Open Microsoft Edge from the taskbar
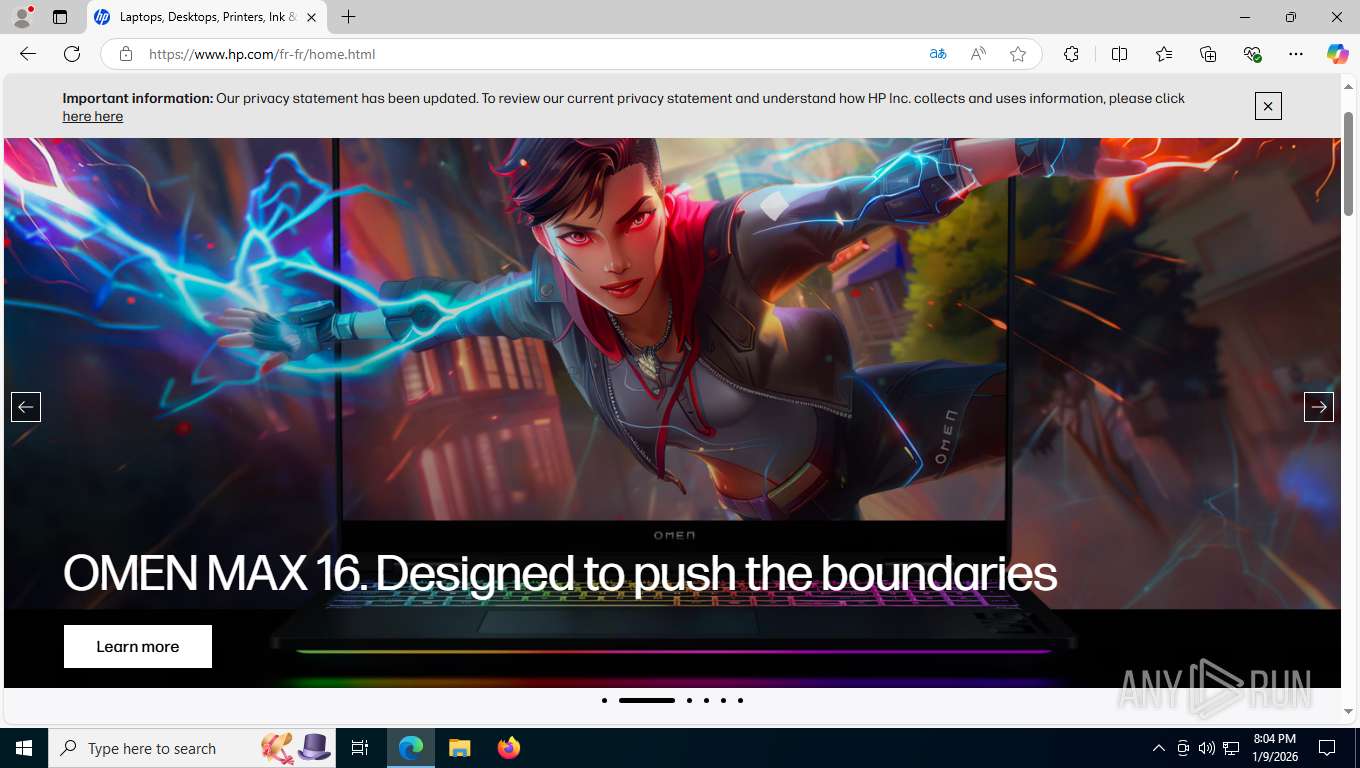Screen dimensions: 1360x768 [x=411, y=748]
